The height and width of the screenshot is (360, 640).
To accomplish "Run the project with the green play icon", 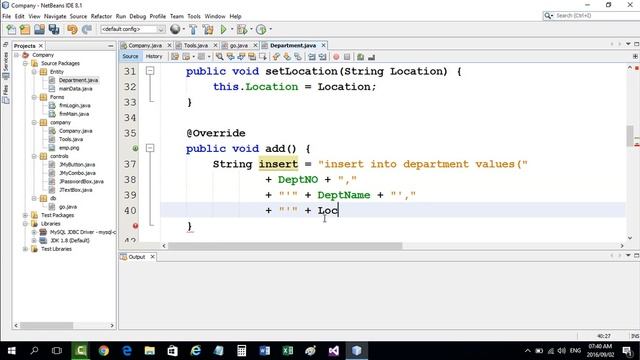I will pos(223,29).
